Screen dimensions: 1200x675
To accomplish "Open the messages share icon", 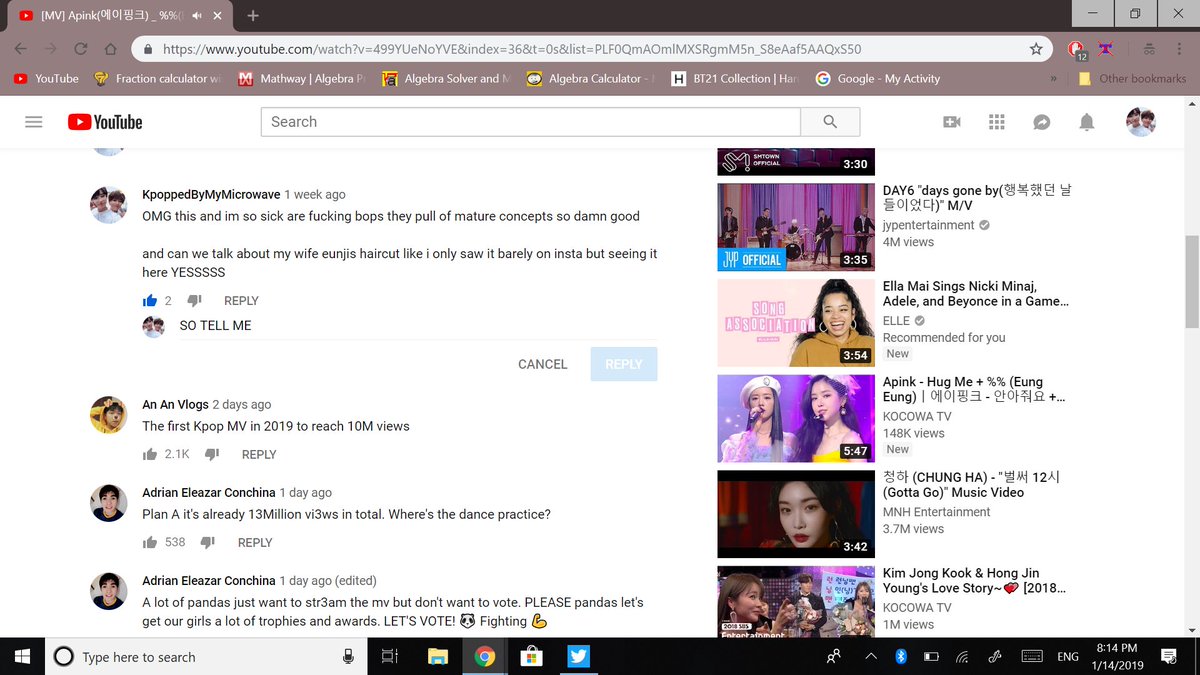I will (x=1041, y=122).
